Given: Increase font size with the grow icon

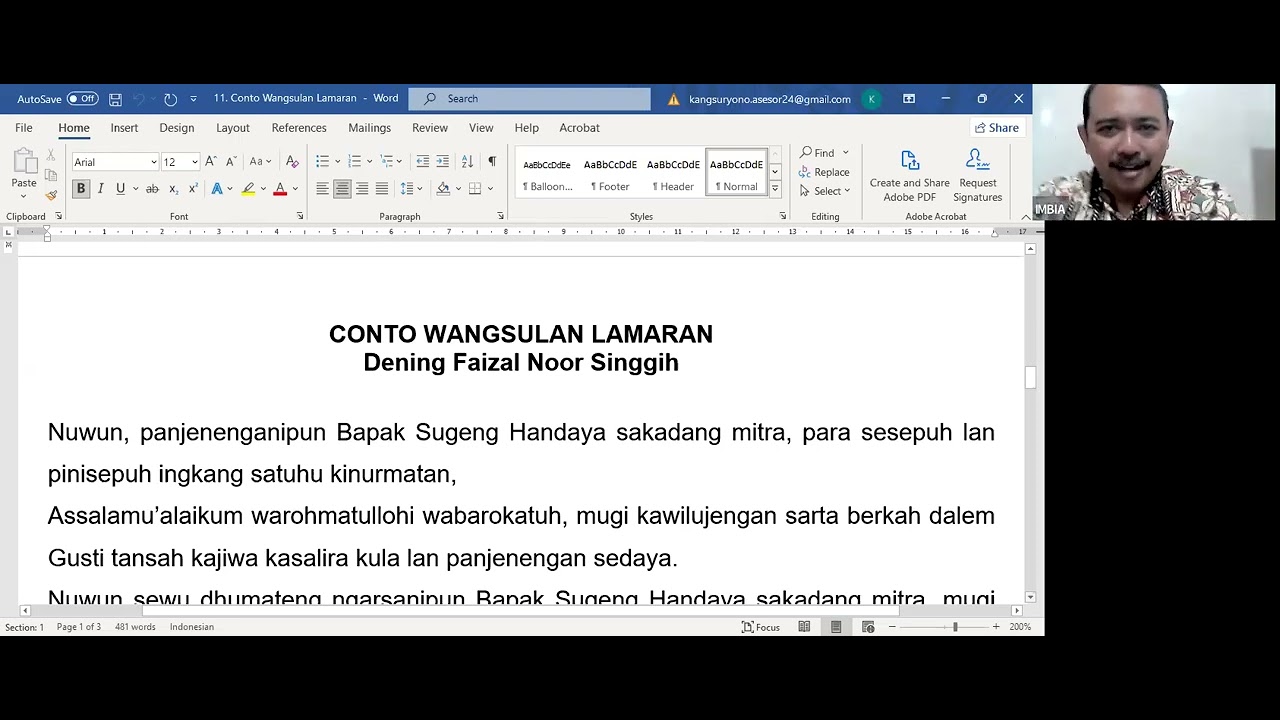Looking at the screenshot, I should click(211, 161).
